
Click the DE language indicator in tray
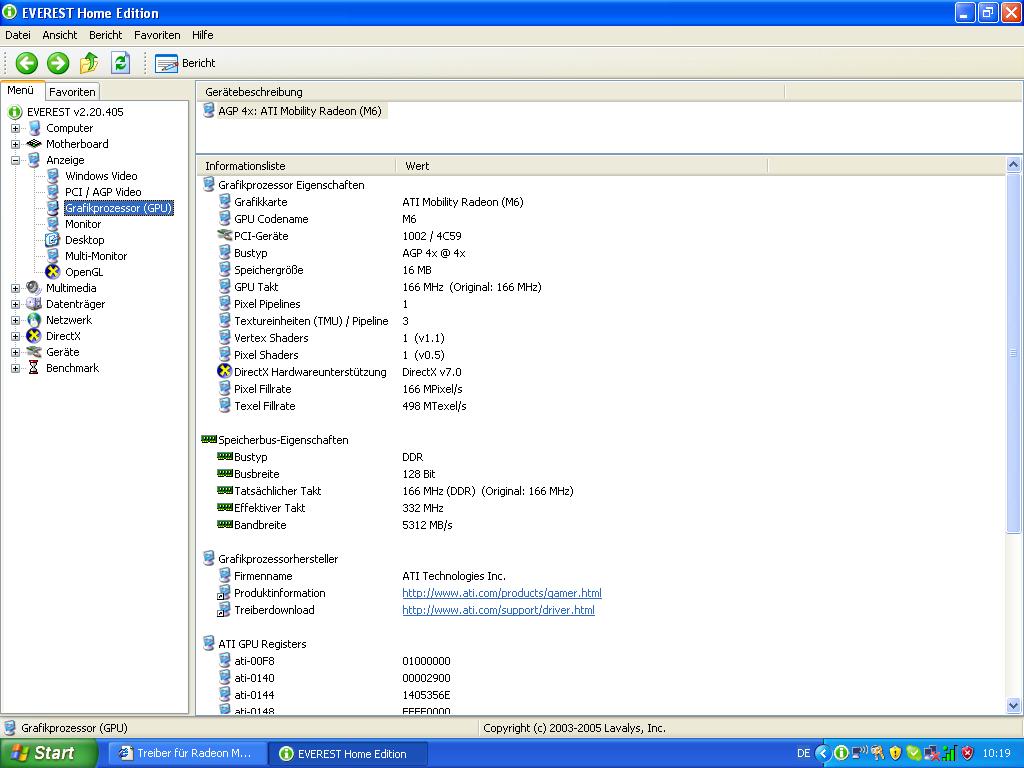point(803,754)
